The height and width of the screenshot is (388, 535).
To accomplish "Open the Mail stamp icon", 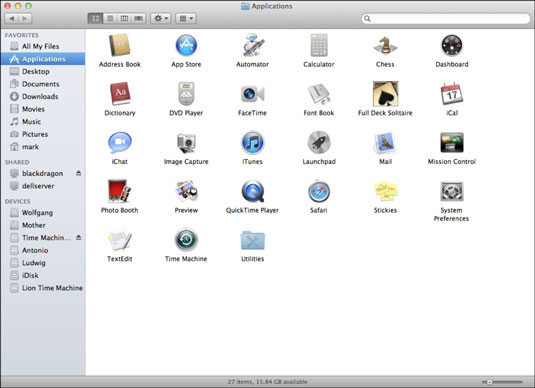I will (385, 143).
